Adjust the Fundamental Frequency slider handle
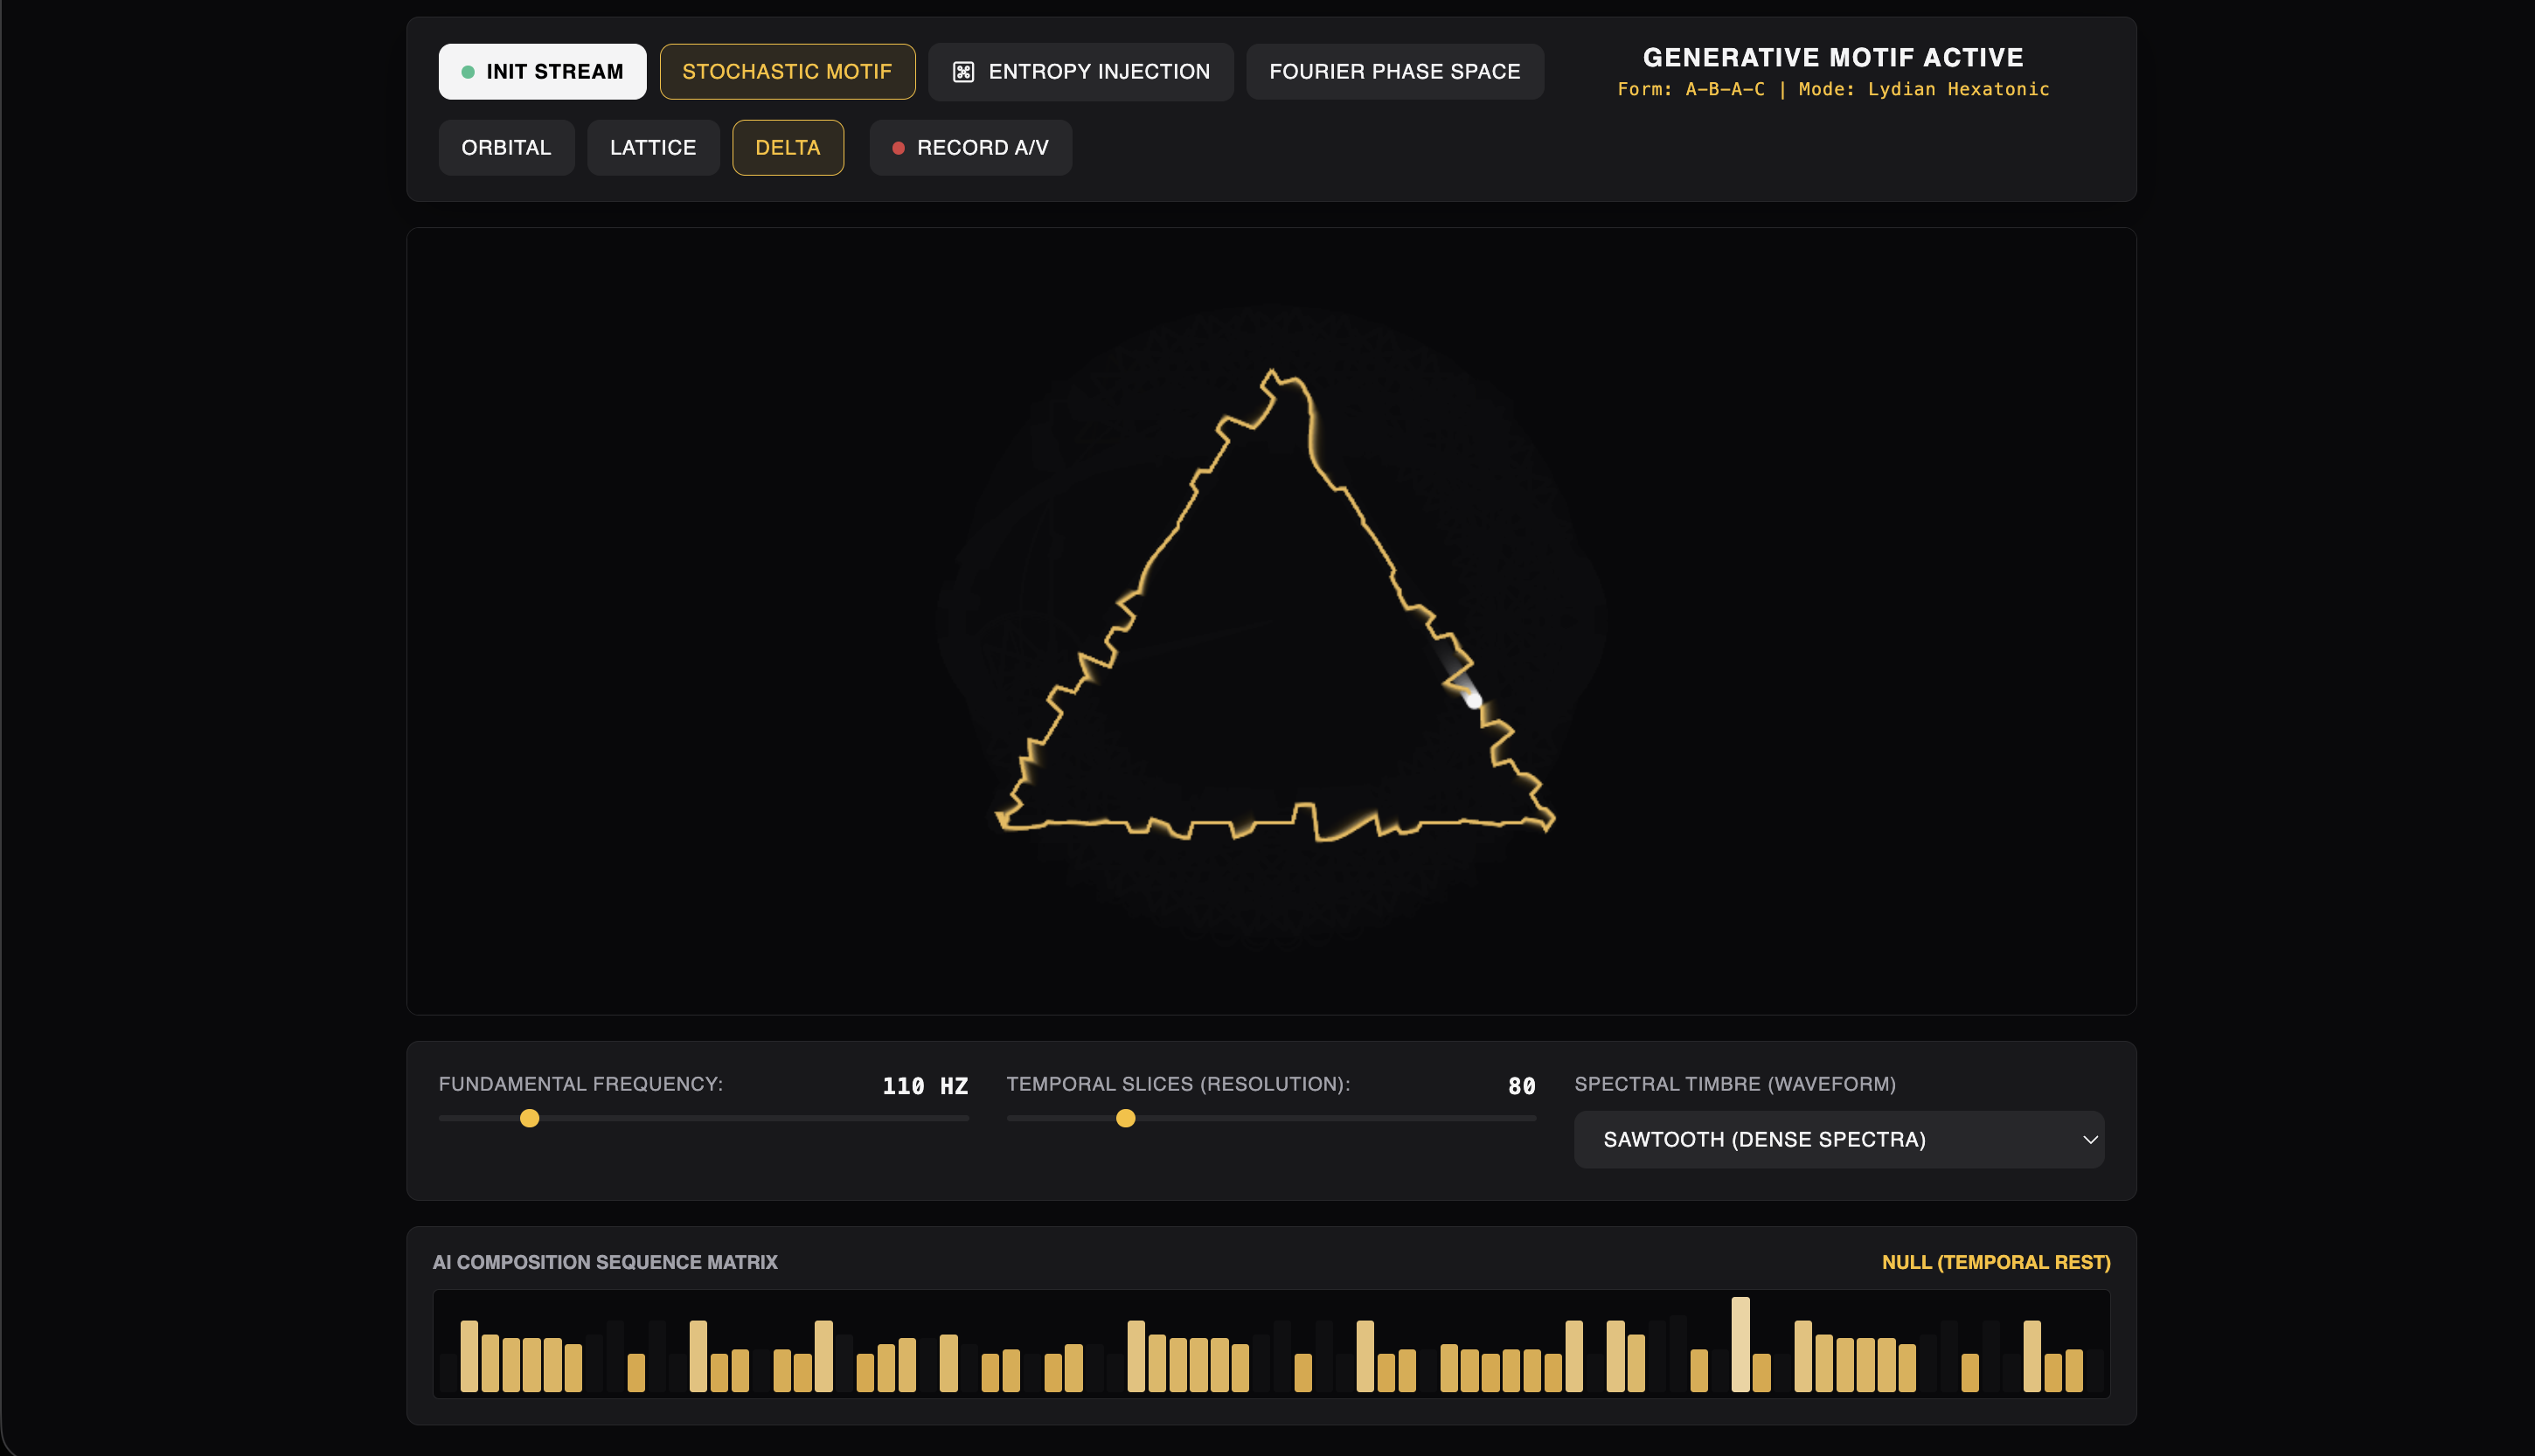This screenshot has width=2535, height=1456. point(530,1118)
